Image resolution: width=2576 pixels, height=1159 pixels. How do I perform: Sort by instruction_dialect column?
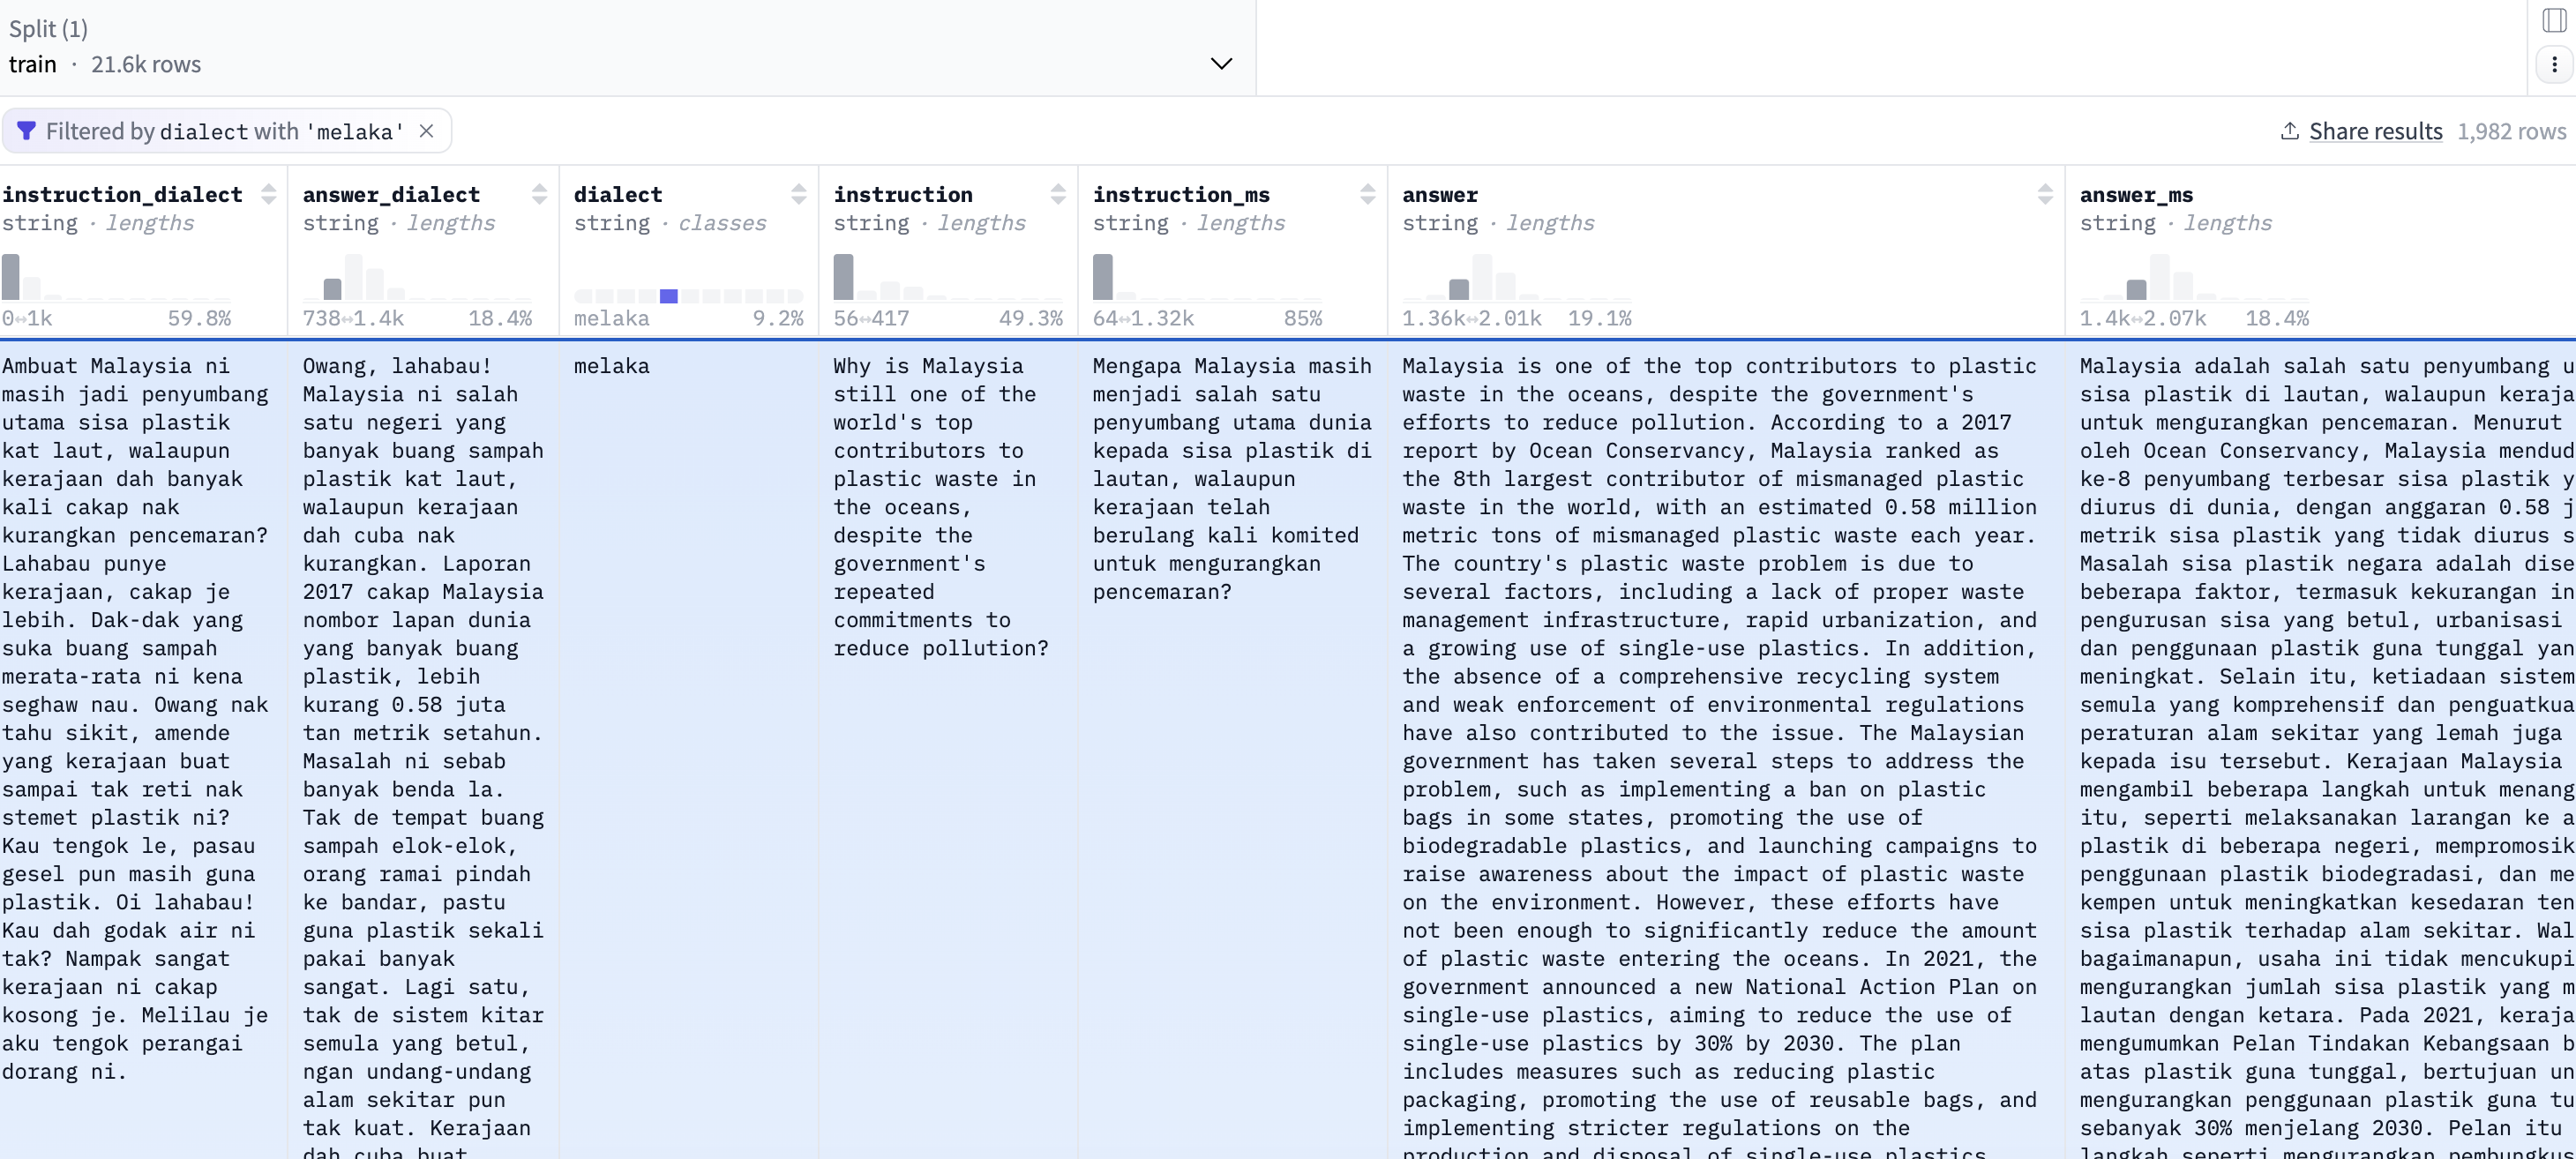pos(268,194)
